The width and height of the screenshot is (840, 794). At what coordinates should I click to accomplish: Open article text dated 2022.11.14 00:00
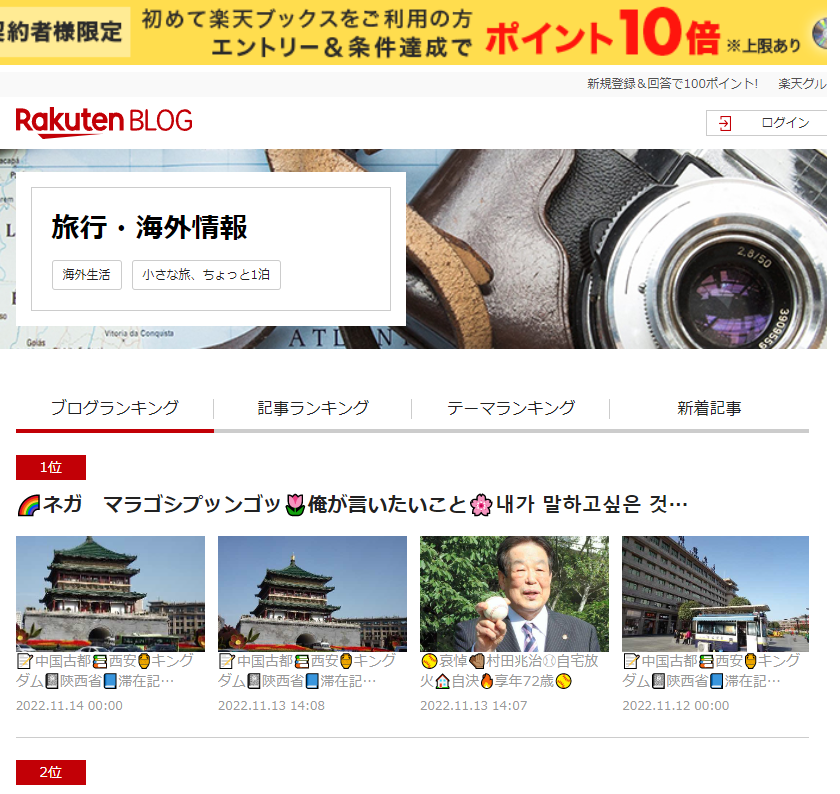(x=105, y=671)
